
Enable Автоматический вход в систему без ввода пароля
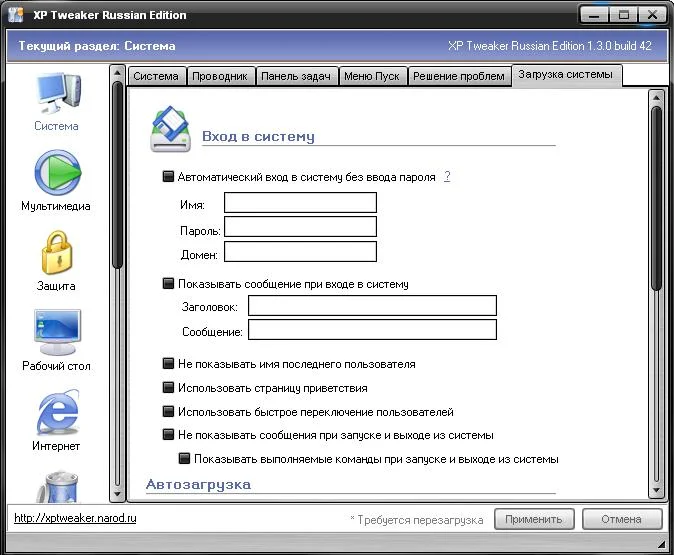[x=168, y=176]
